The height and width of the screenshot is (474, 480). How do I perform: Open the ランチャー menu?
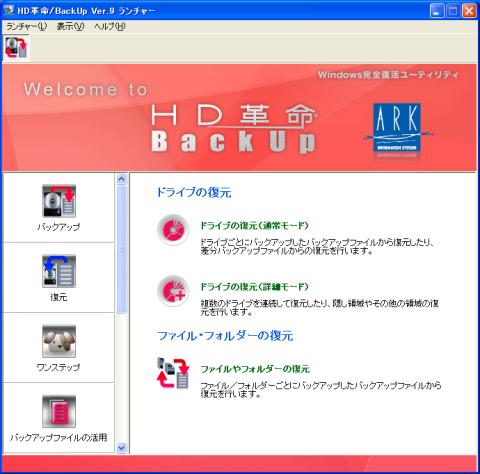click(x=26, y=27)
